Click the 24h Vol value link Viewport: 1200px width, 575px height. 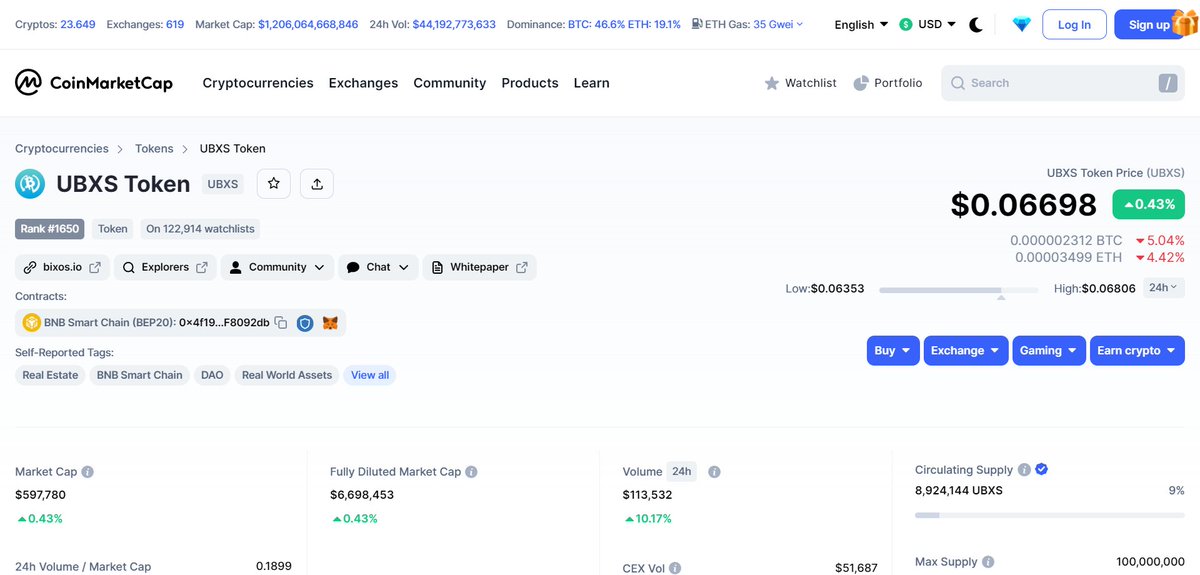pyautogui.click(x=454, y=24)
